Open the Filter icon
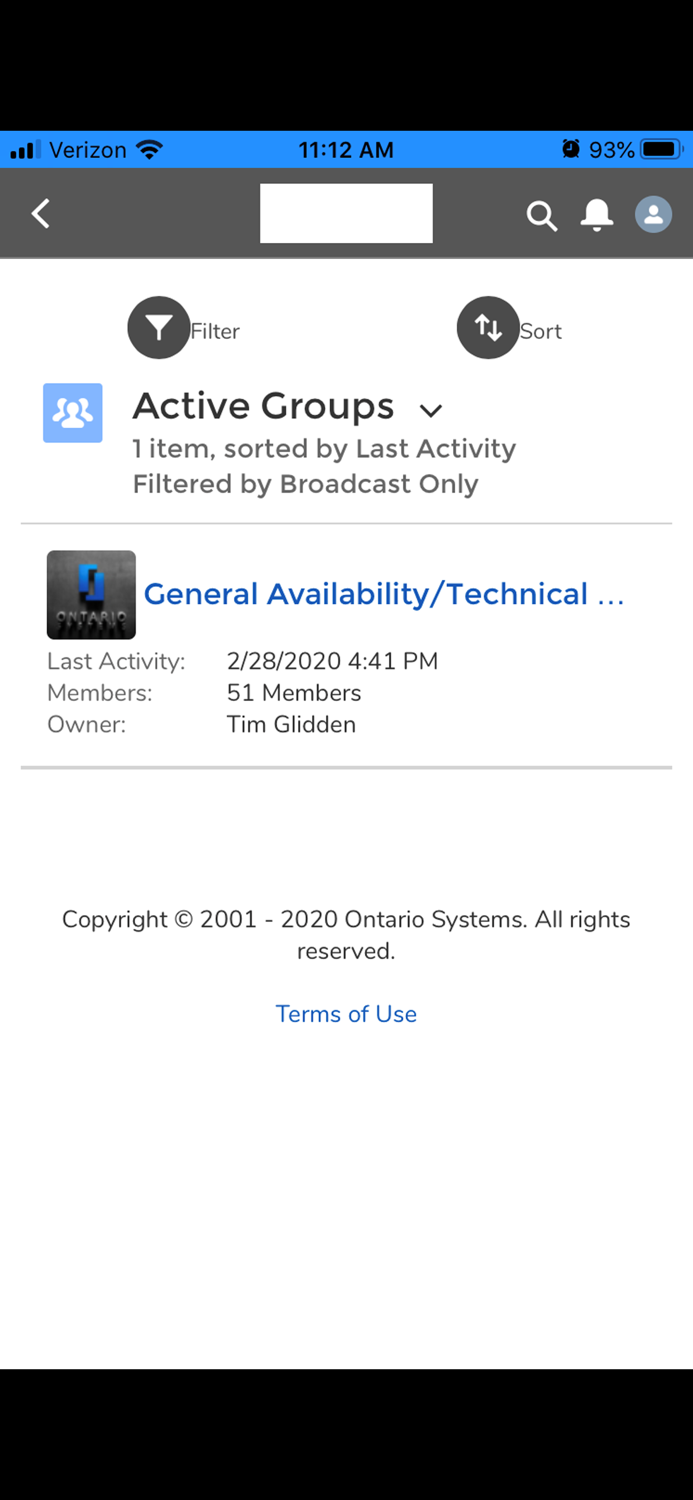Screen dimensions: 693x1500 (159, 327)
